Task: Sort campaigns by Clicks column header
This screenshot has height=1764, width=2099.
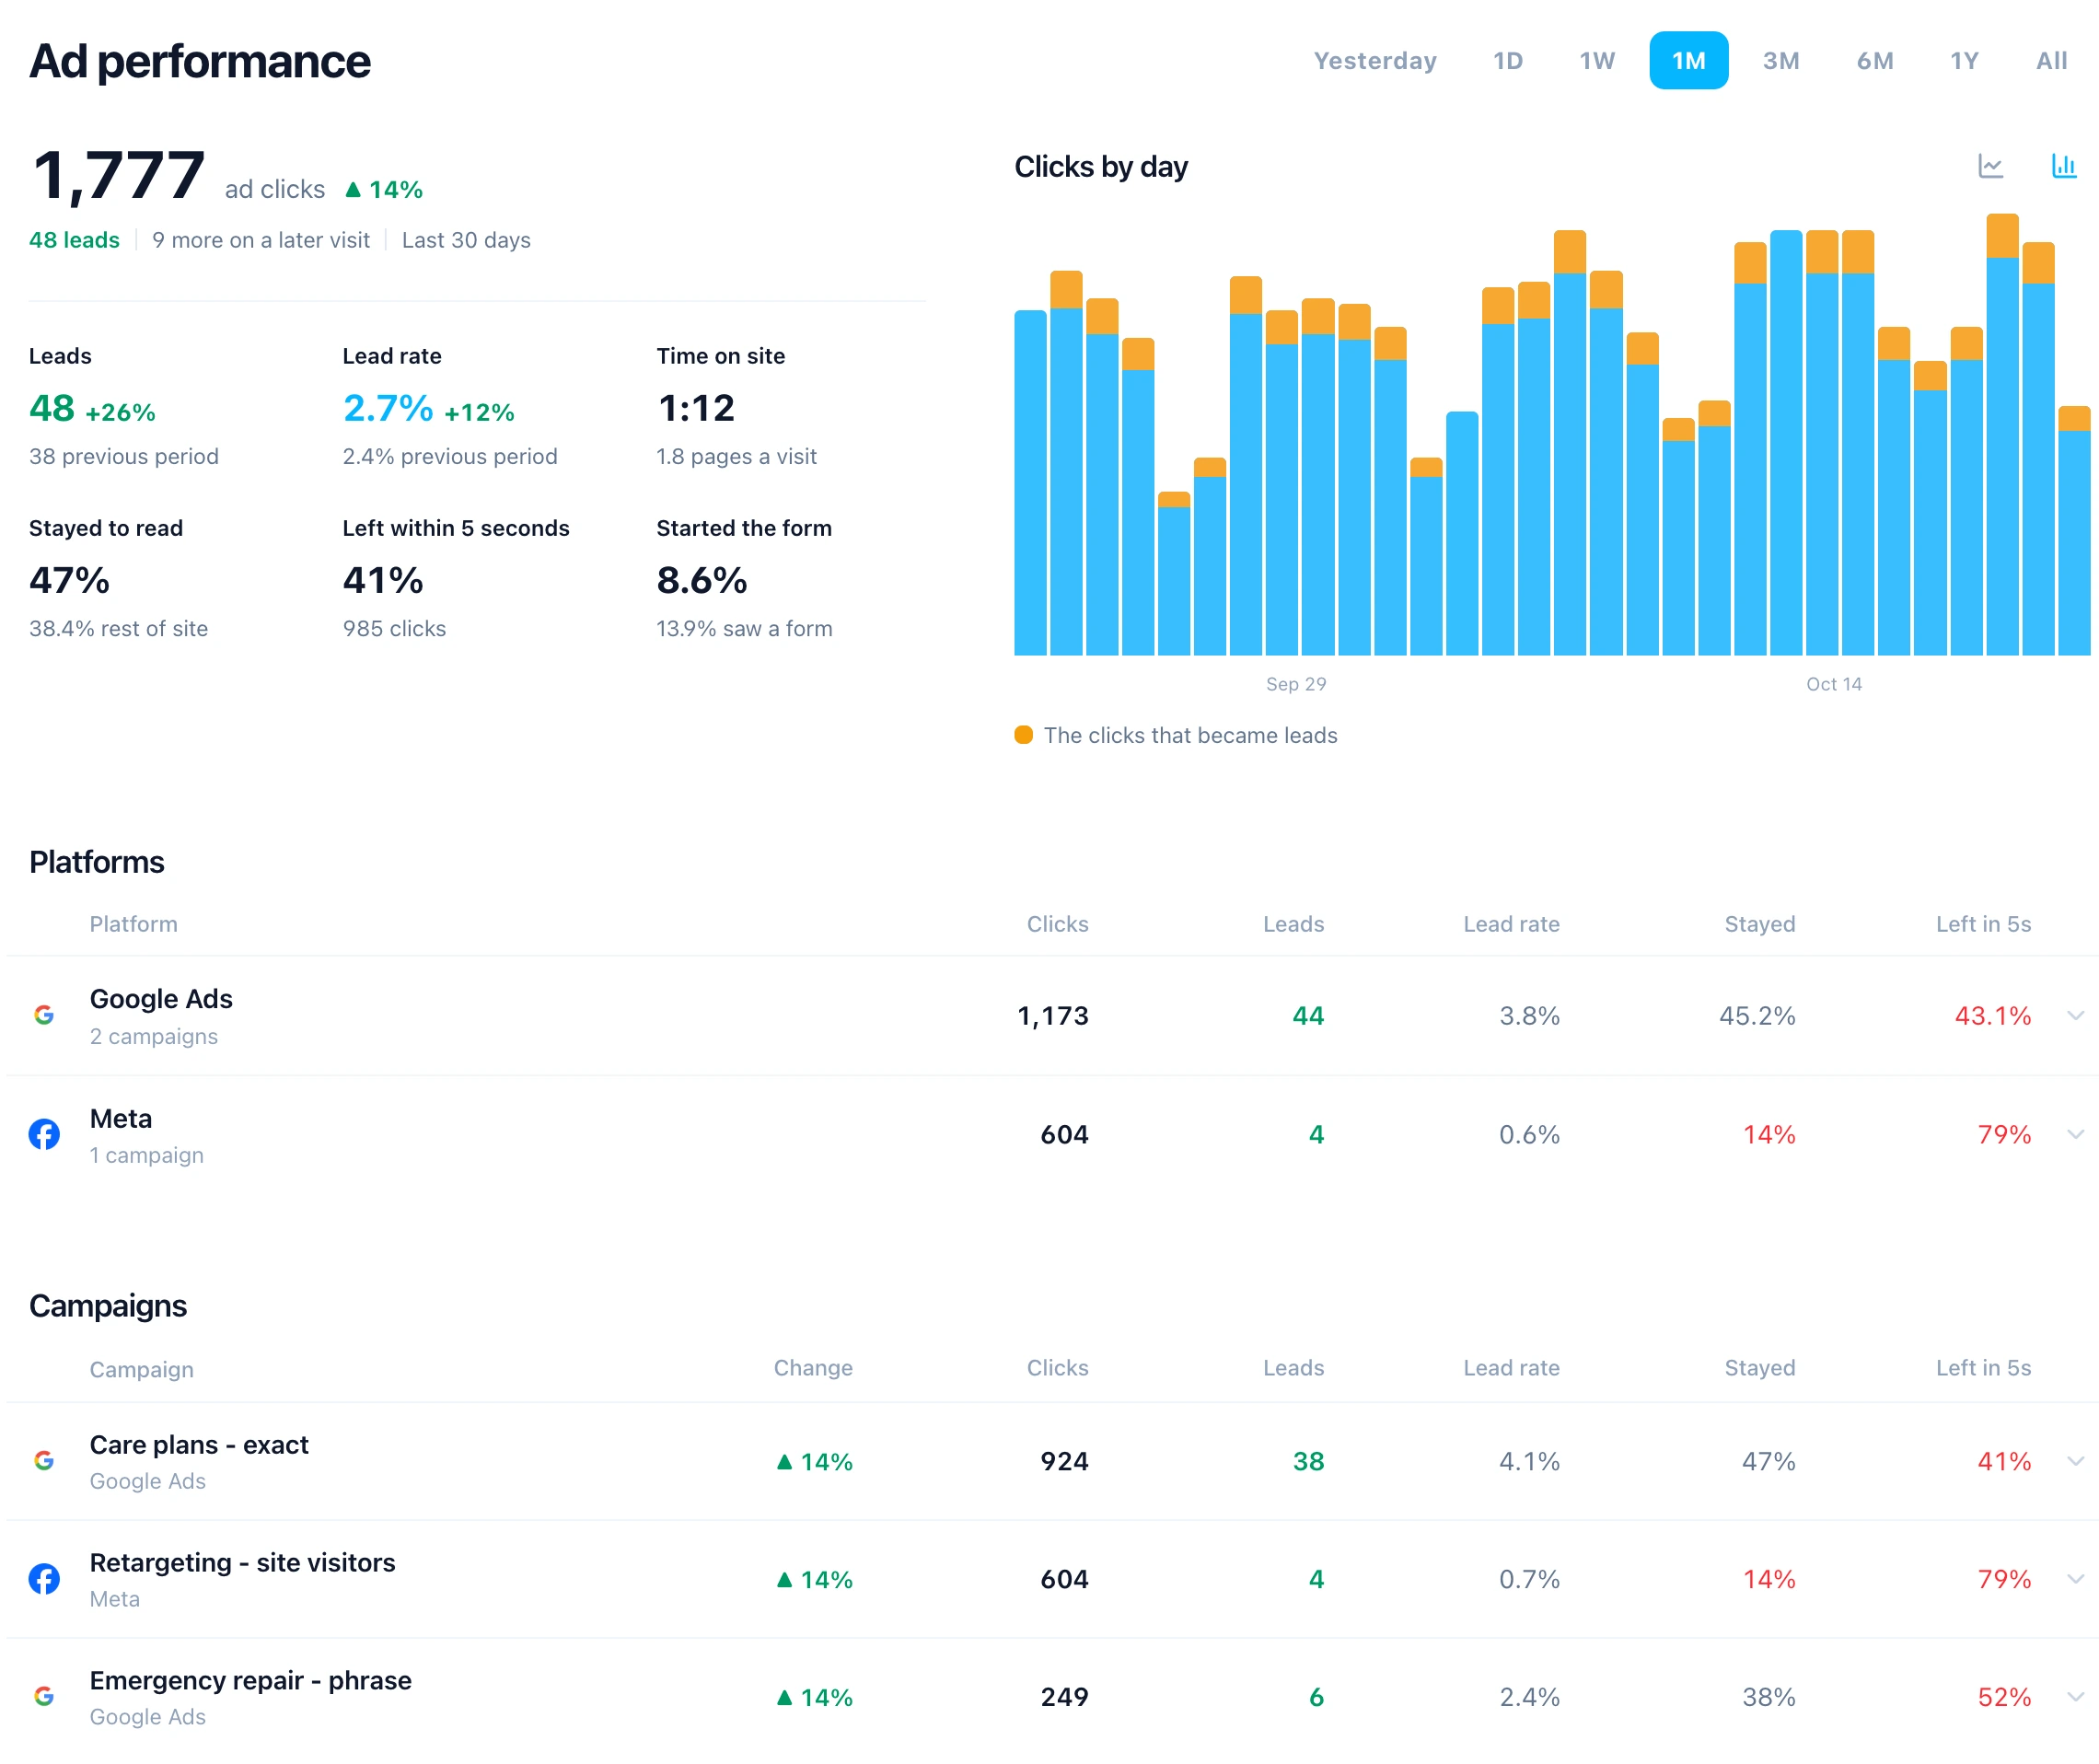Action: (1057, 1368)
